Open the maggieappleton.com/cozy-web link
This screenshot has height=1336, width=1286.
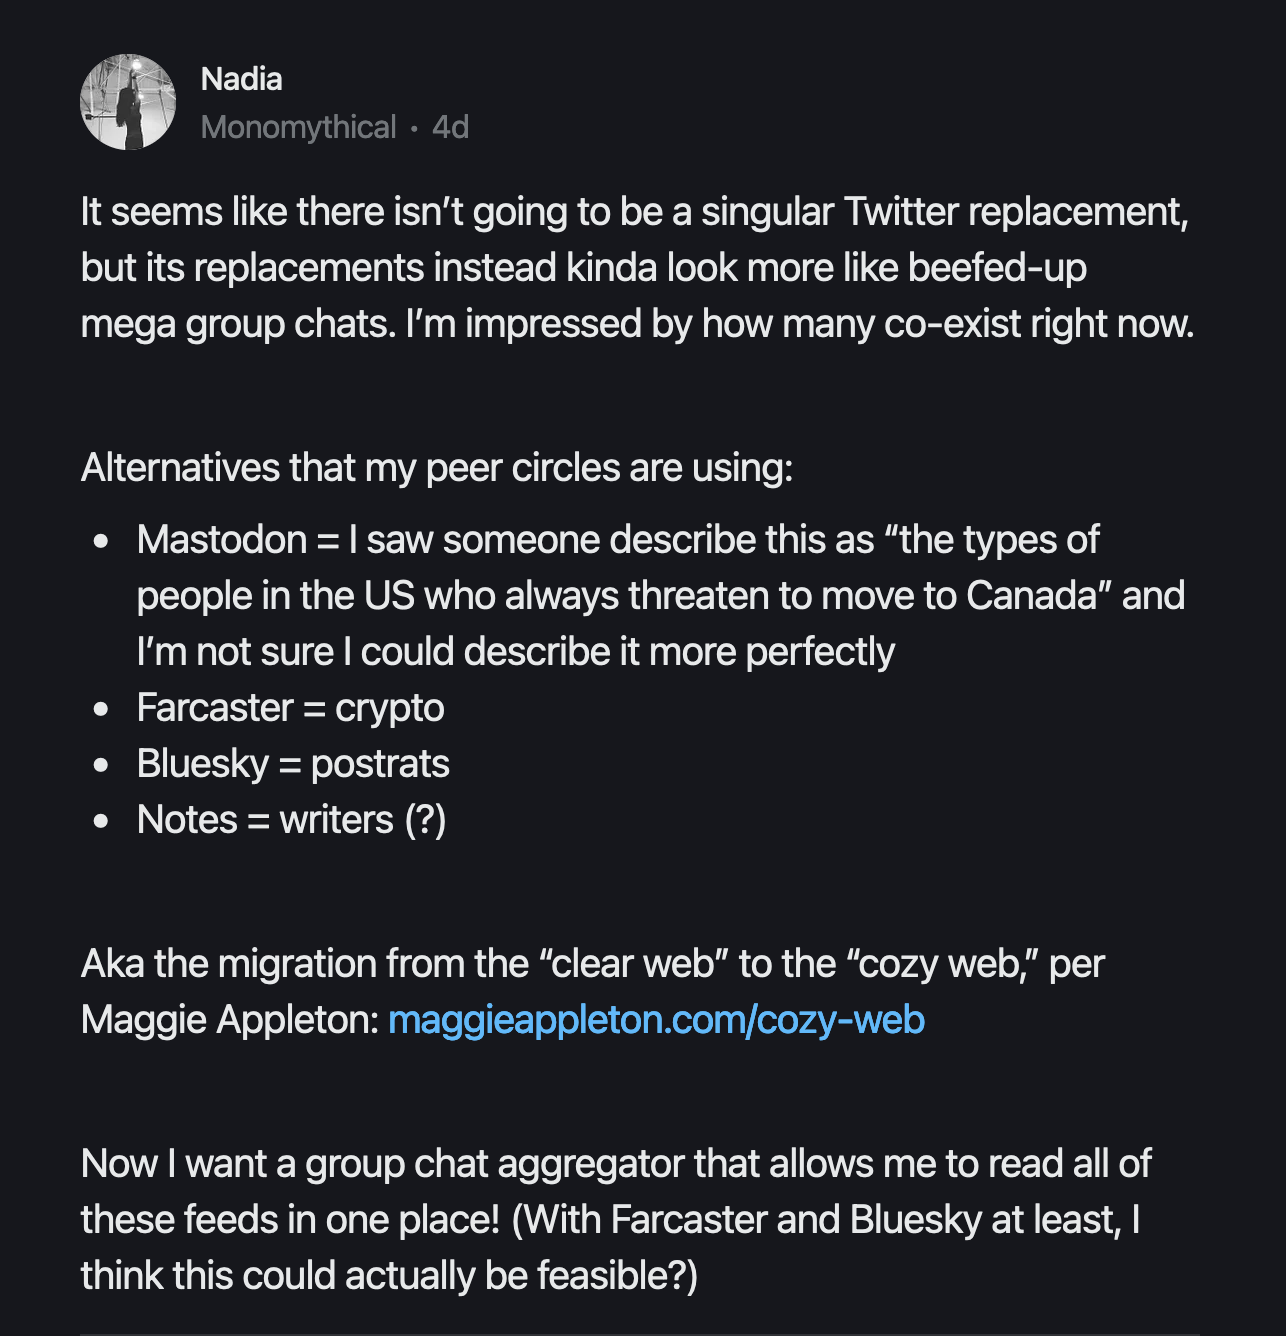pos(656,1020)
